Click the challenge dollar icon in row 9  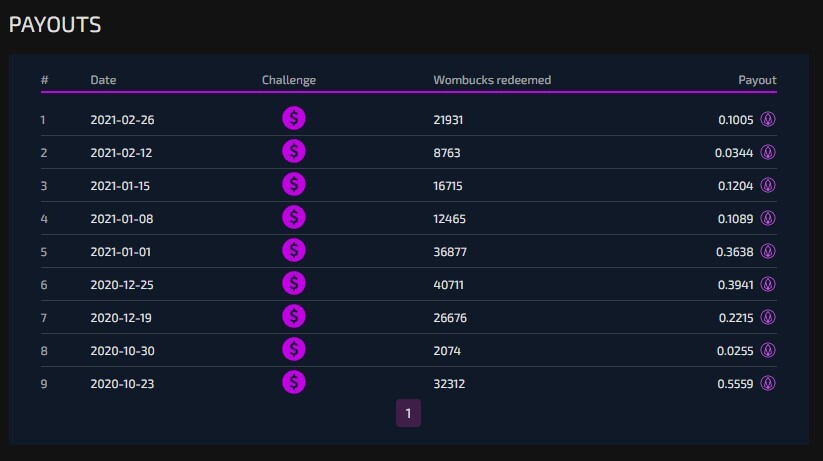(293, 383)
